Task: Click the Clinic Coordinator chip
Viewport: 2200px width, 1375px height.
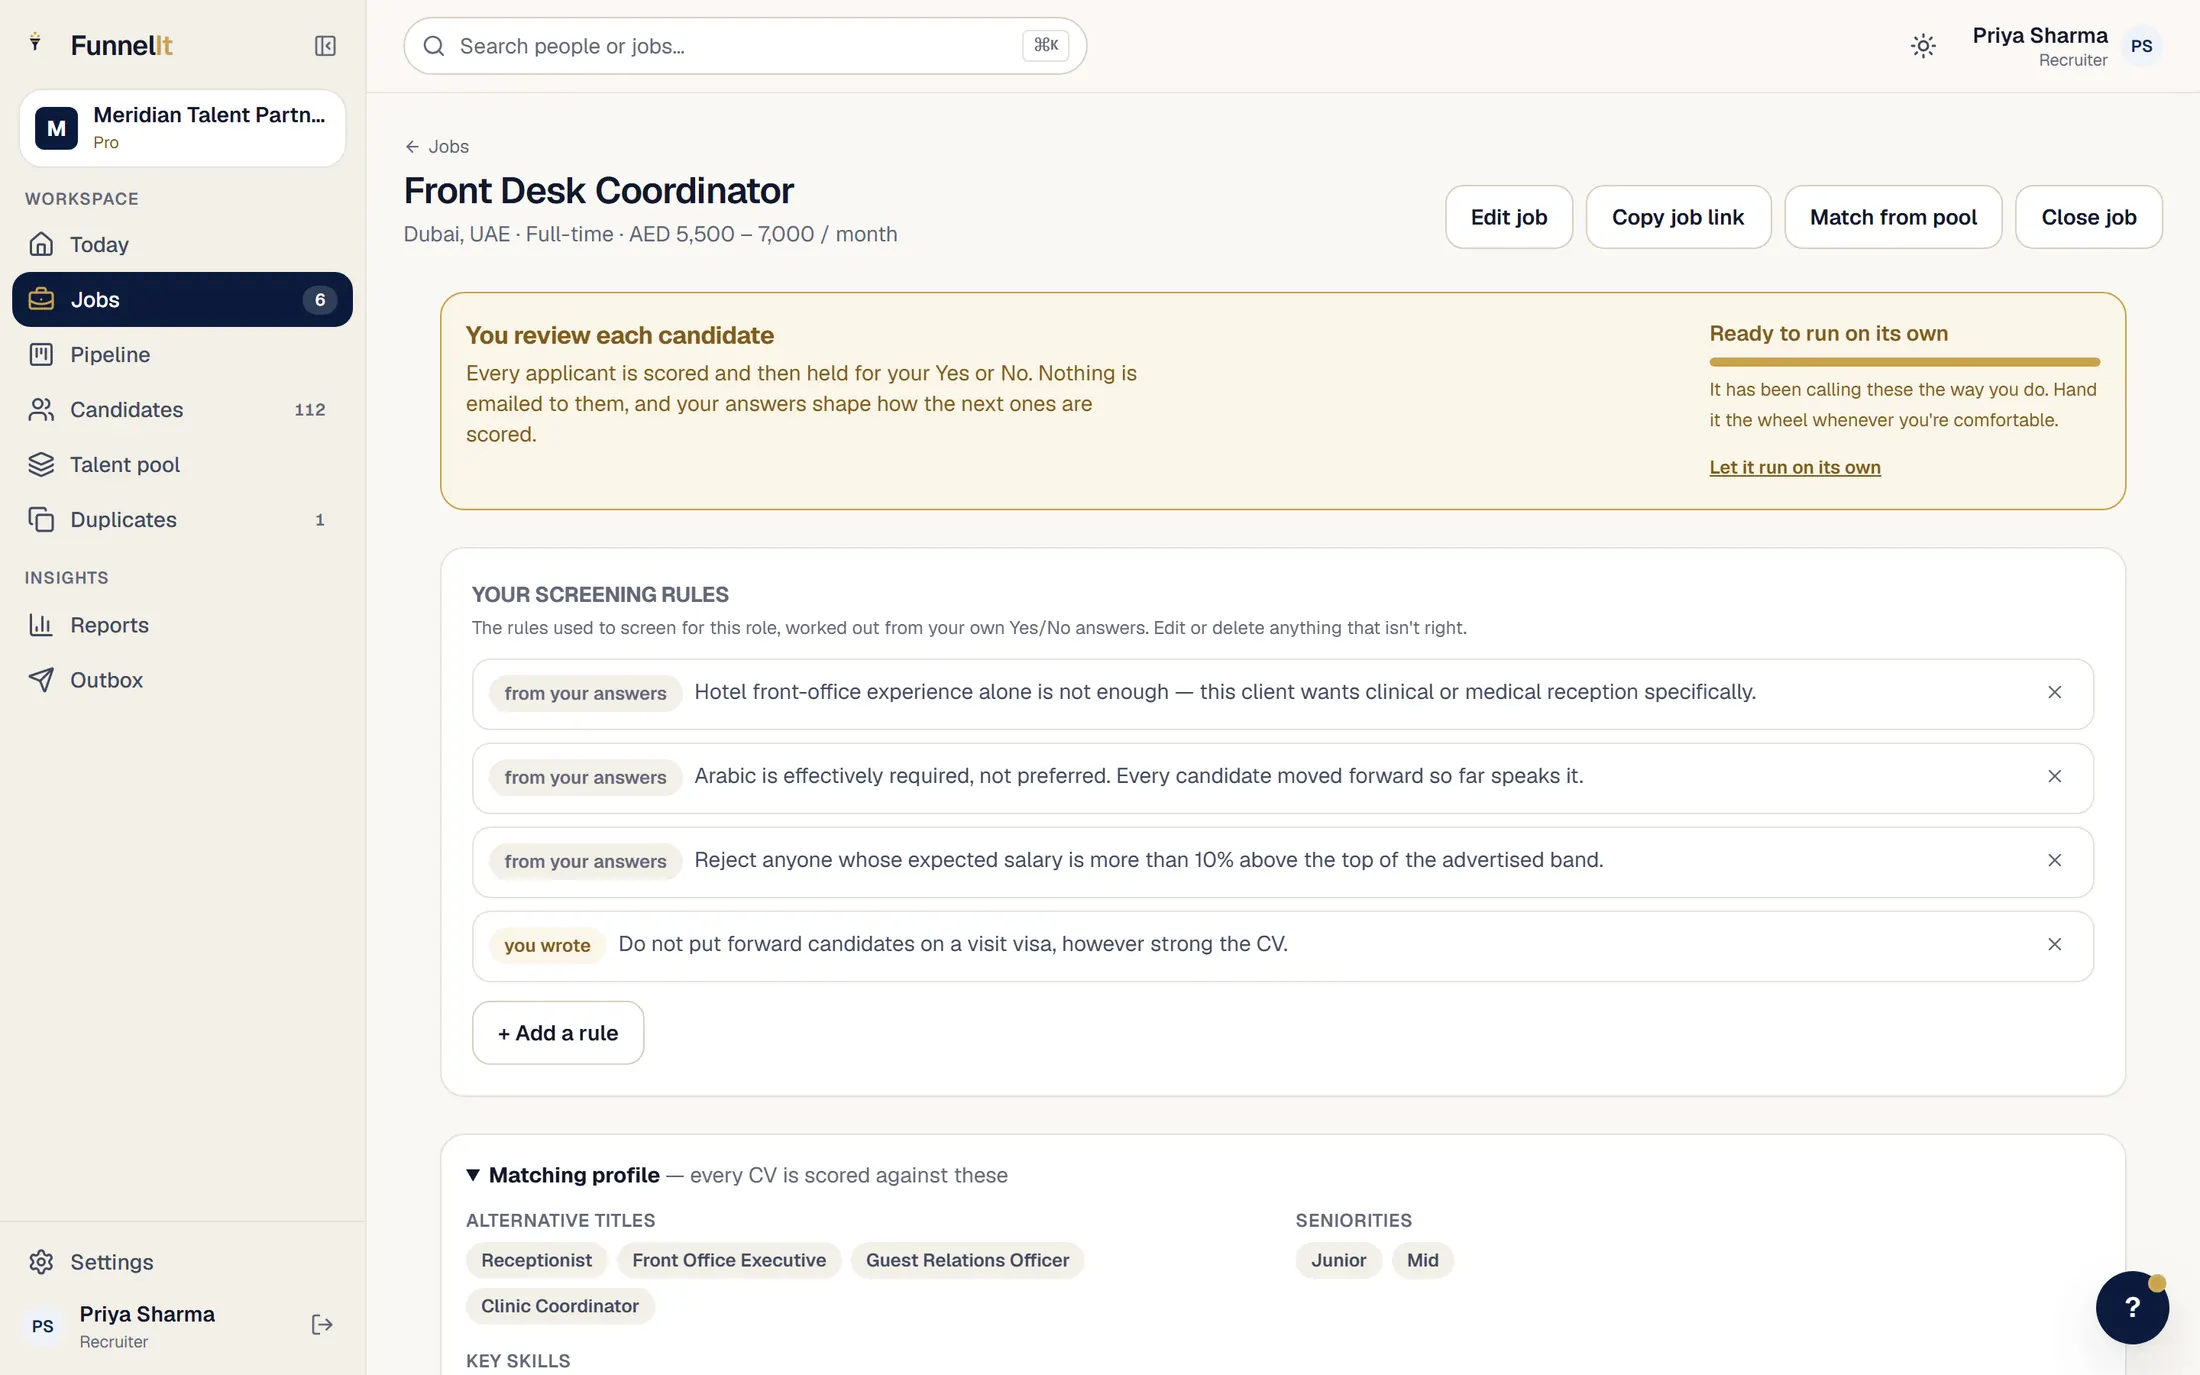Action: pos(560,1306)
